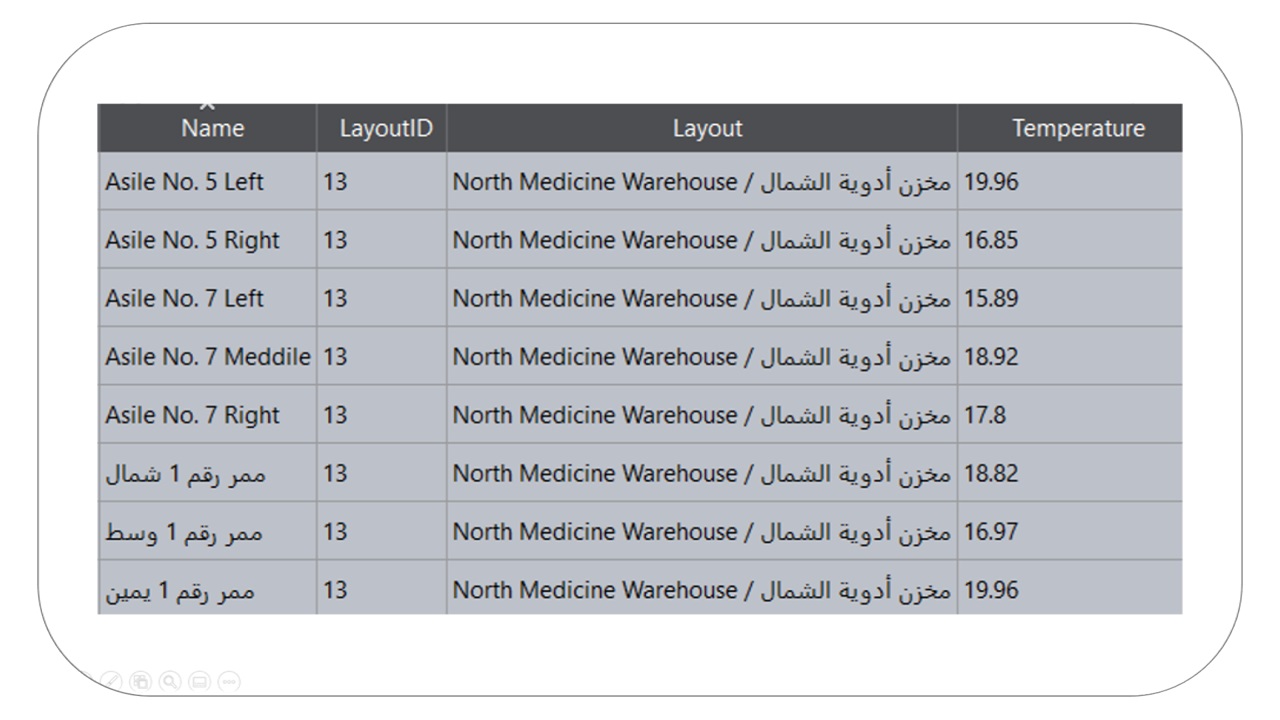This screenshot has width=1280, height=720.
Task: Click the magnifier zoom icon
Action: [170, 681]
